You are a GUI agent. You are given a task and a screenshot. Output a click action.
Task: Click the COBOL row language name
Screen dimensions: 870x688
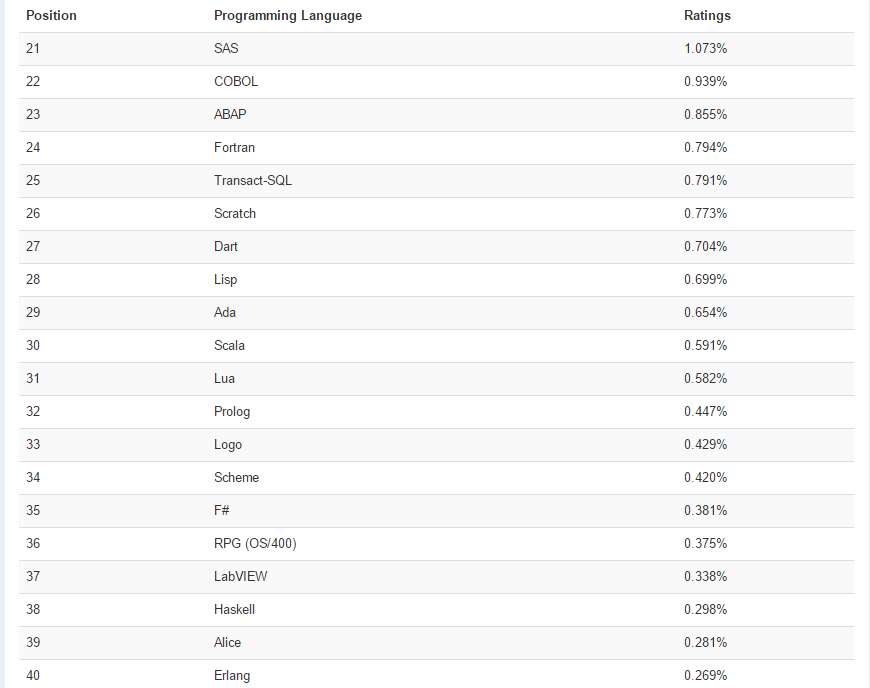point(236,82)
